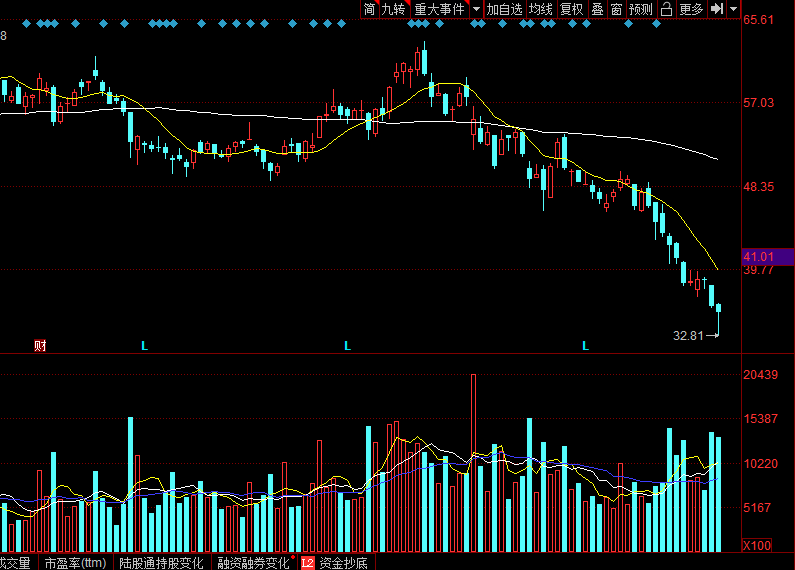Switch to the 陆股通持股变化 tab

pyautogui.click(x=161, y=562)
